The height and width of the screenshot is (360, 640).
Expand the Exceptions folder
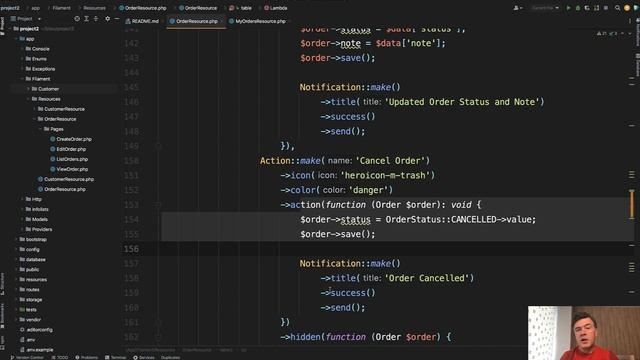pyautogui.click(x=22, y=69)
